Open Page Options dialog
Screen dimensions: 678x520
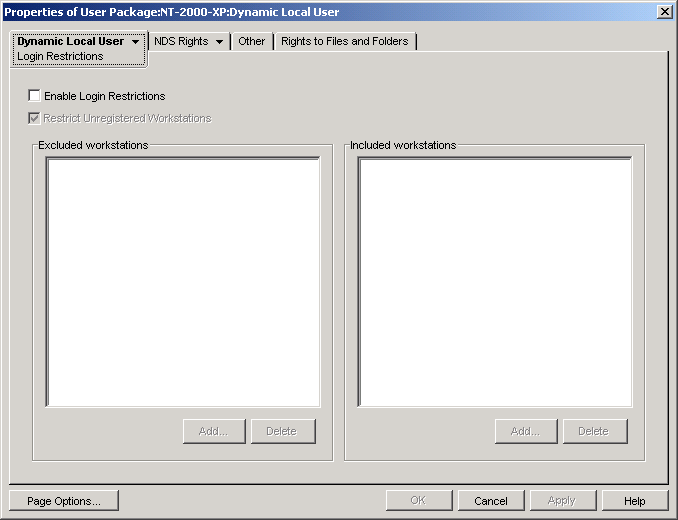(64, 501)
